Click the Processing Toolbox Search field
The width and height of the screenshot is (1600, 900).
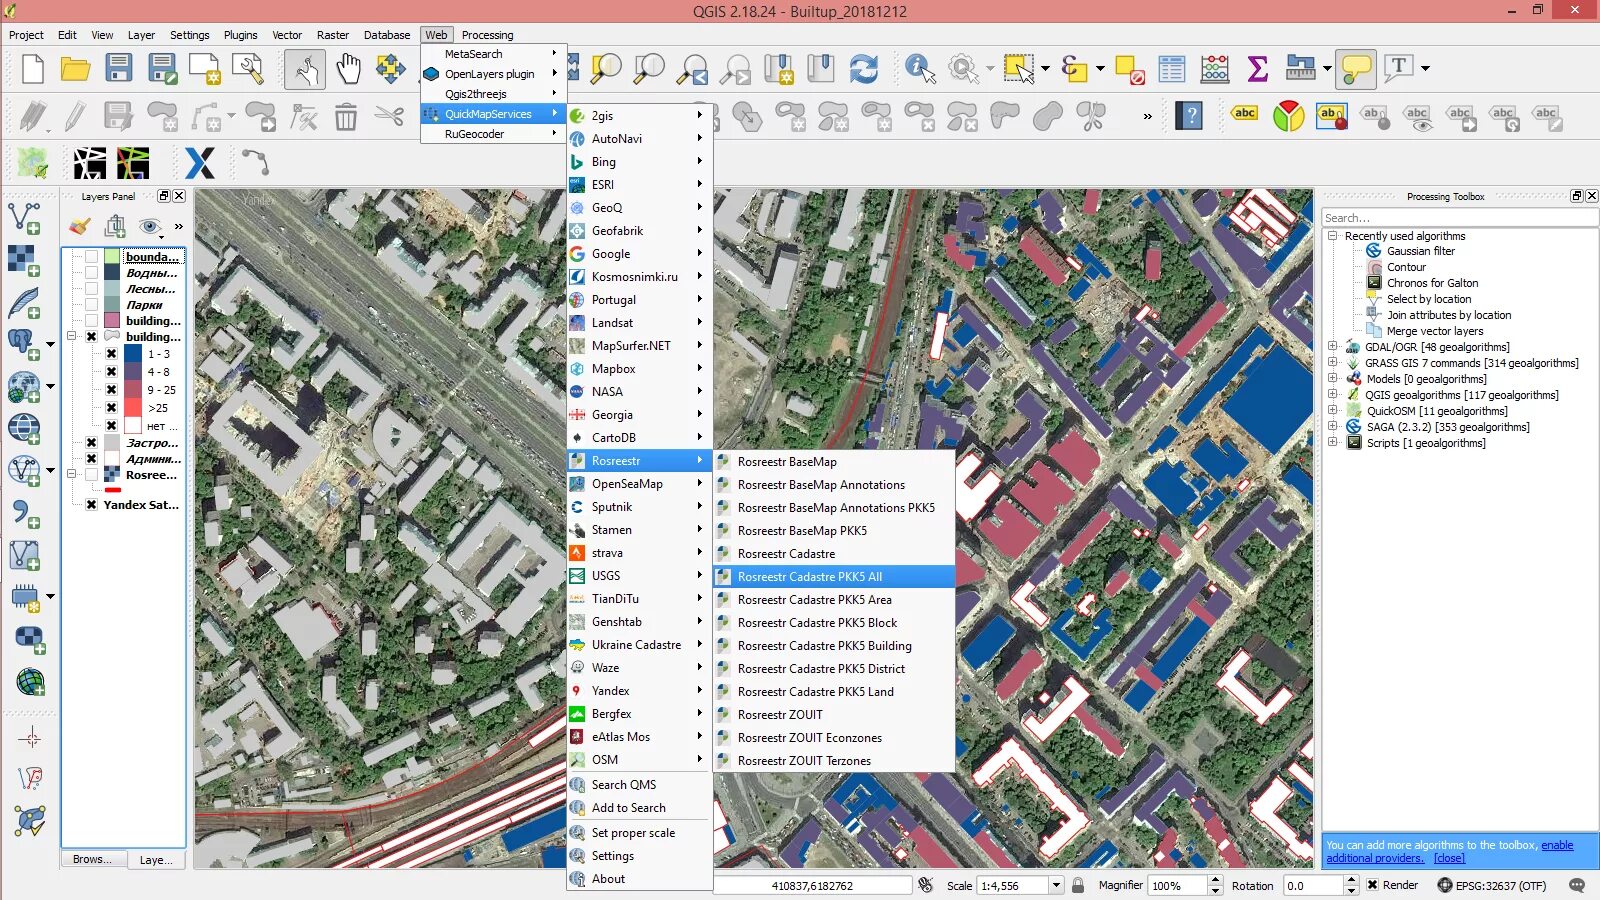1459,218
